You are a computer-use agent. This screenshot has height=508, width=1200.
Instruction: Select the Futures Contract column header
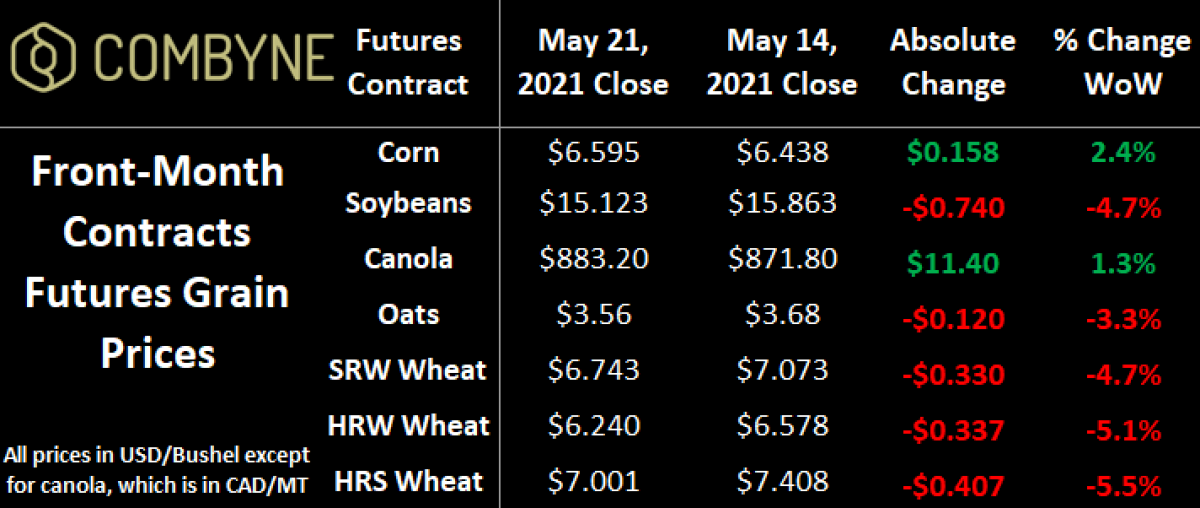click(x=408, y=62)
